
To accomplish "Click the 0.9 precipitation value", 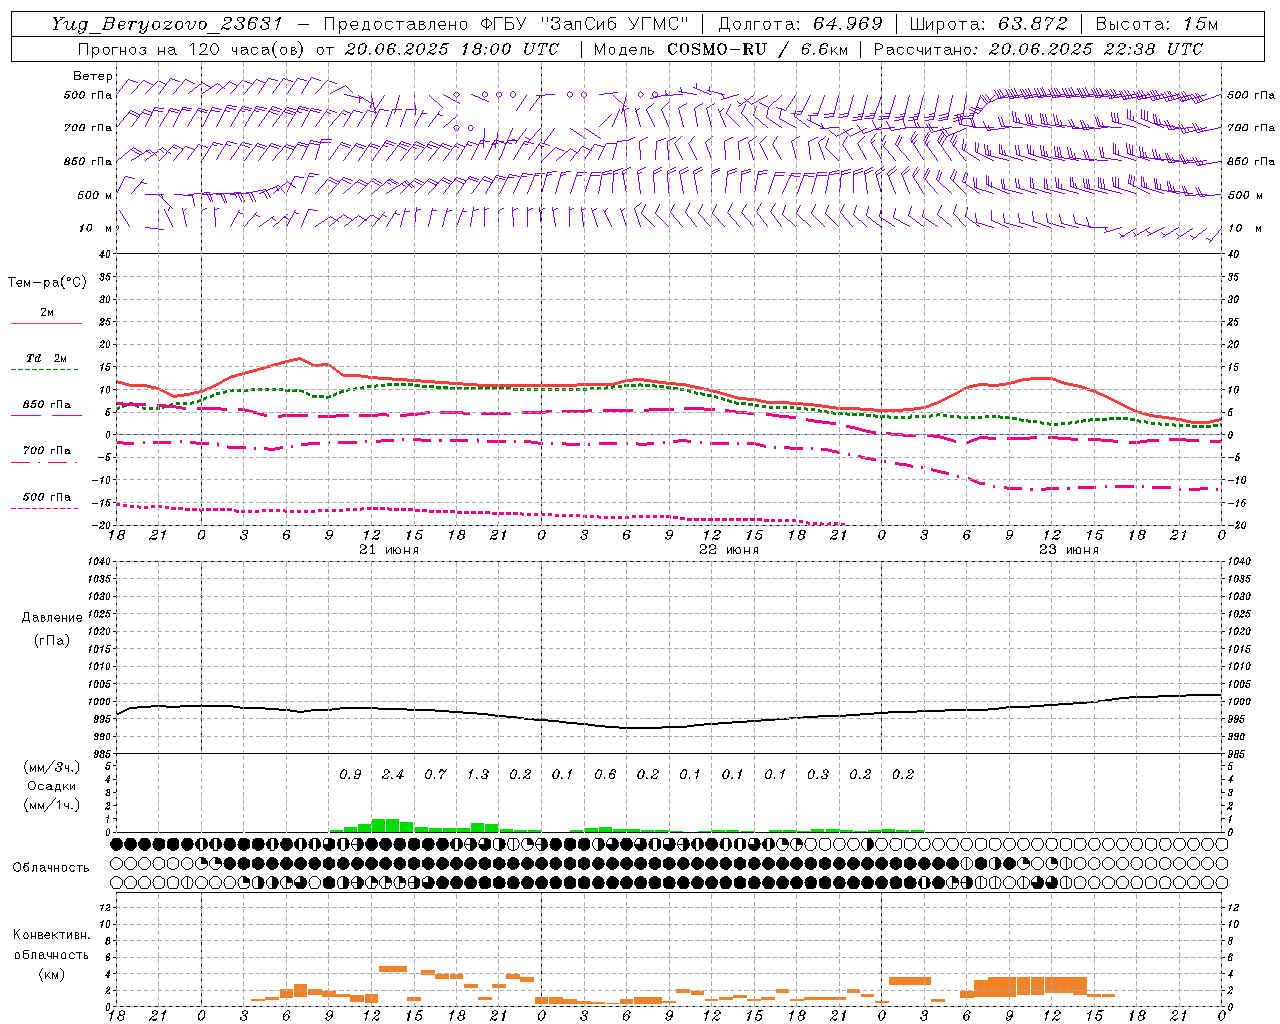I will (350, 774).
